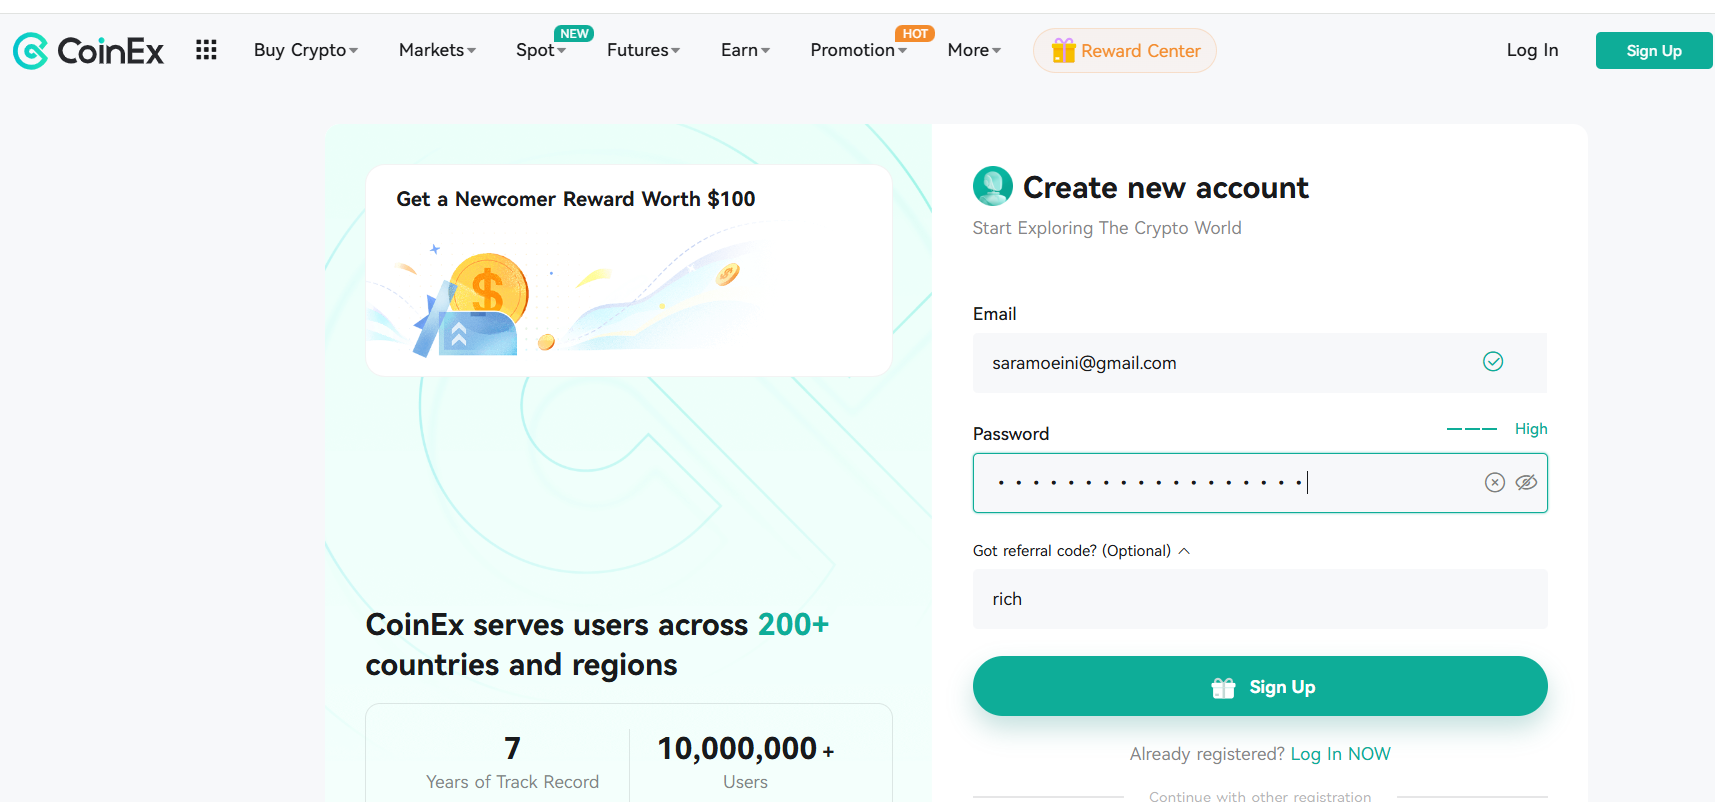Open the Spot menu
Screen dimensions: 1715x802
tap(540, 50)
